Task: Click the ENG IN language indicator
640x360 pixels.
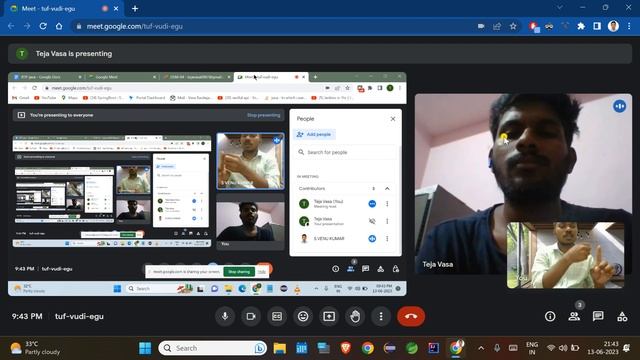Action: click(532, 348)
